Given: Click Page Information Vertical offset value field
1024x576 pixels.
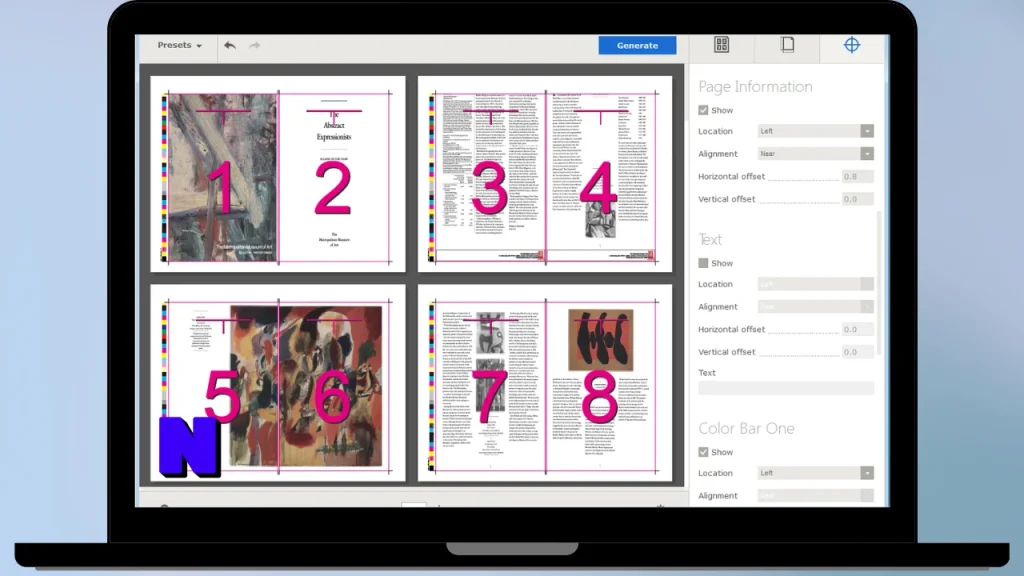Looking at the screenshot, I should 857,199.
